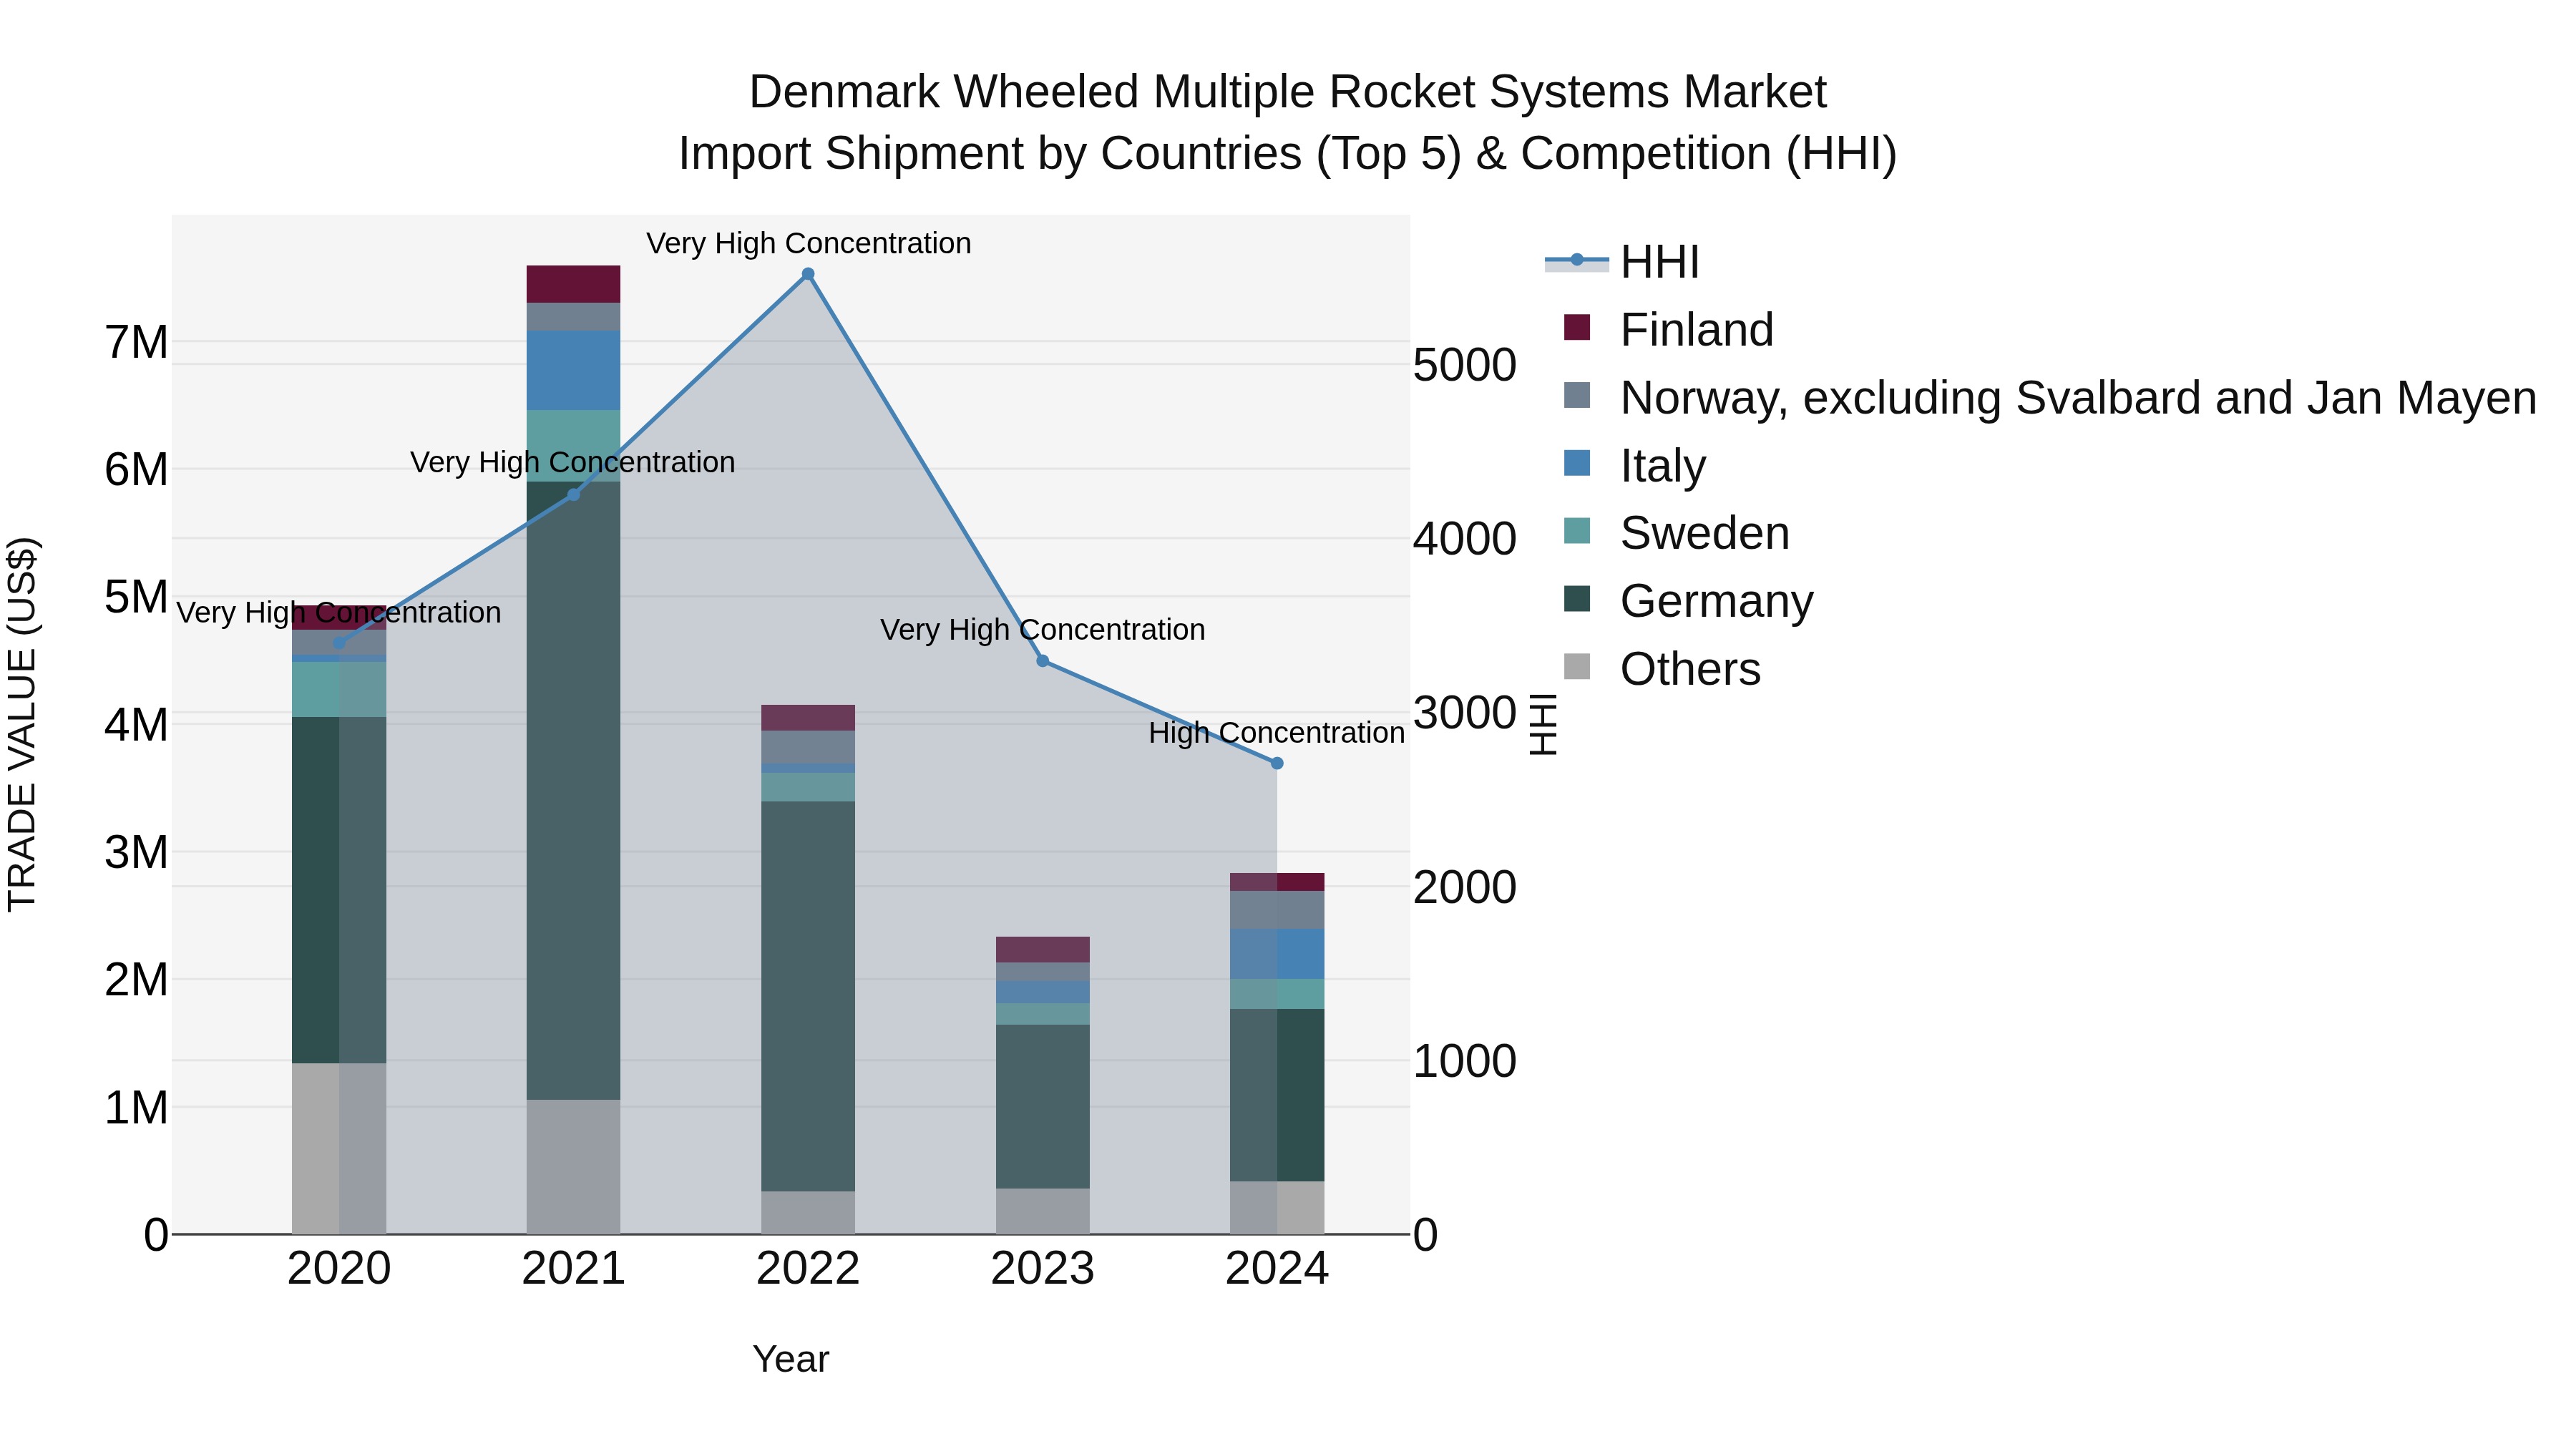This screenshot has height=1449, width=2576.
Task: Select the 2023 HHI line marker
Action: point(1043,661)
